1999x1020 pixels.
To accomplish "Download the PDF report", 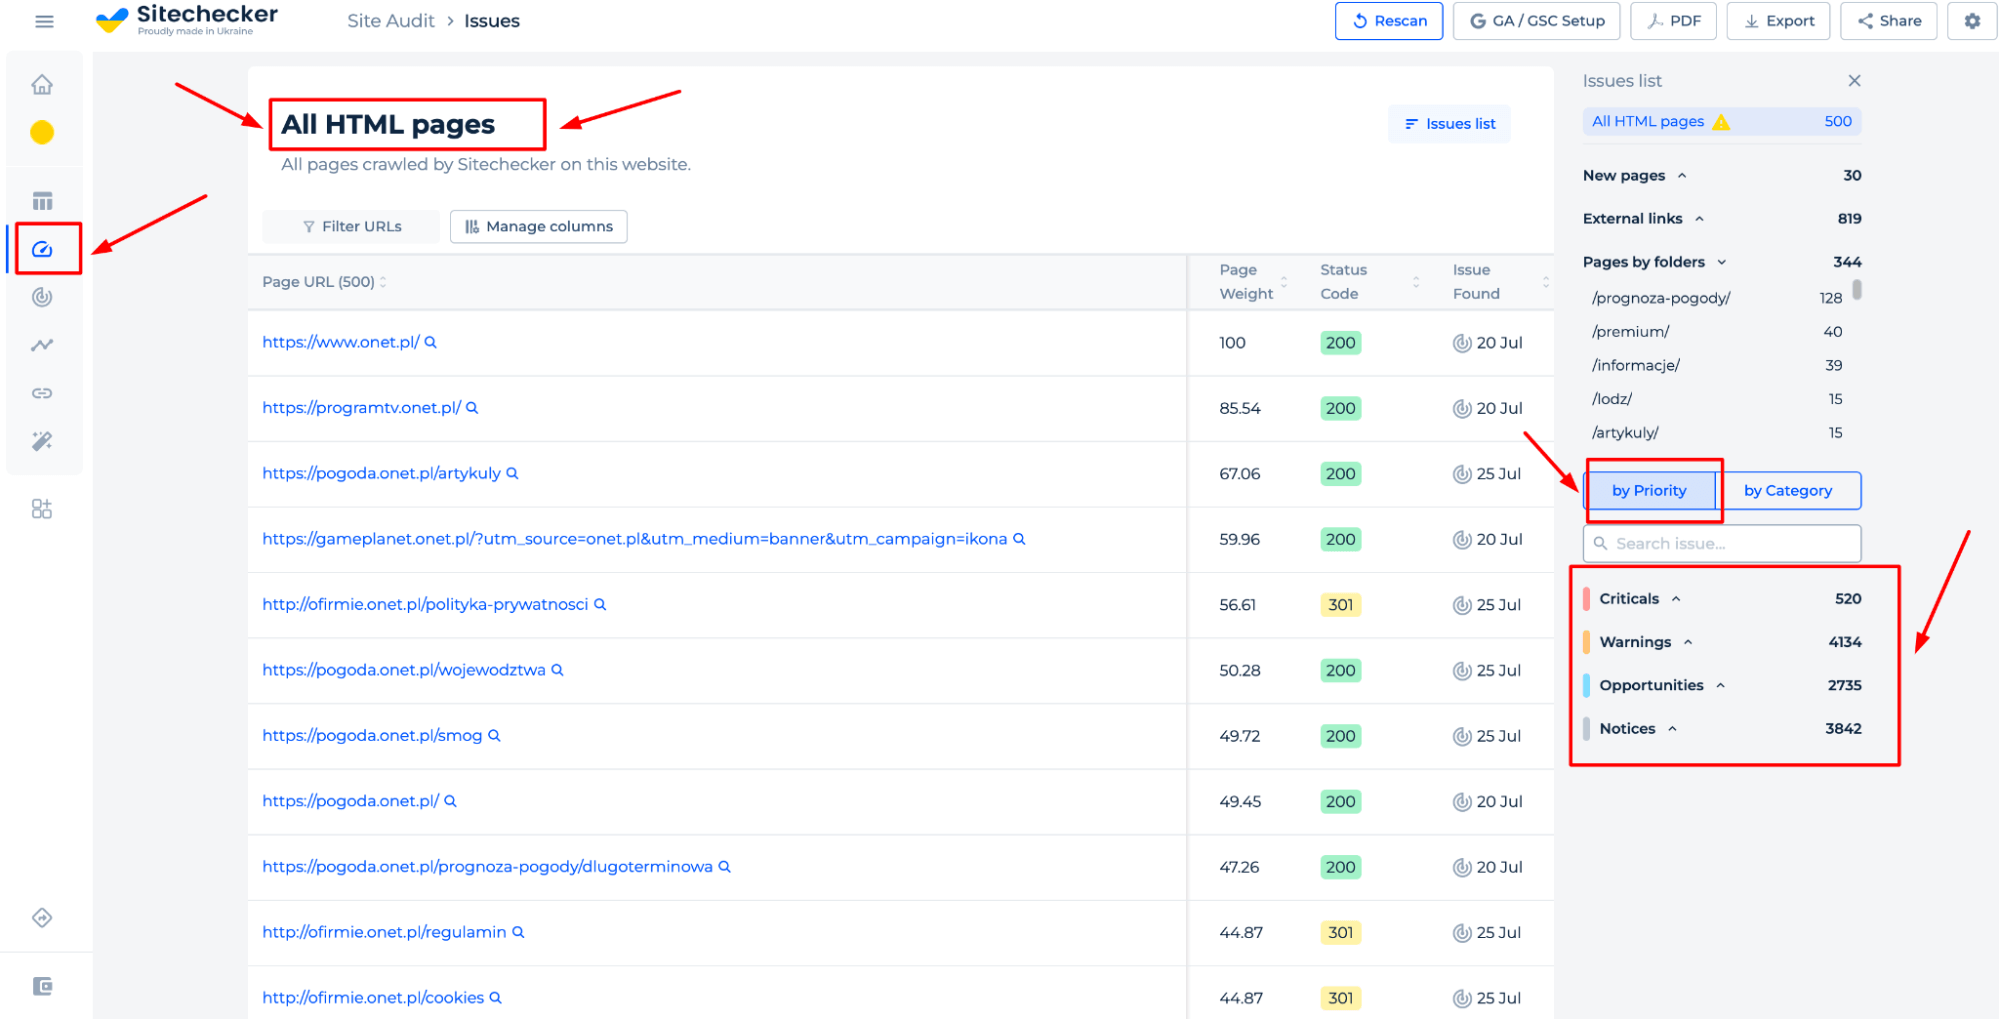I will (1674, 21).
